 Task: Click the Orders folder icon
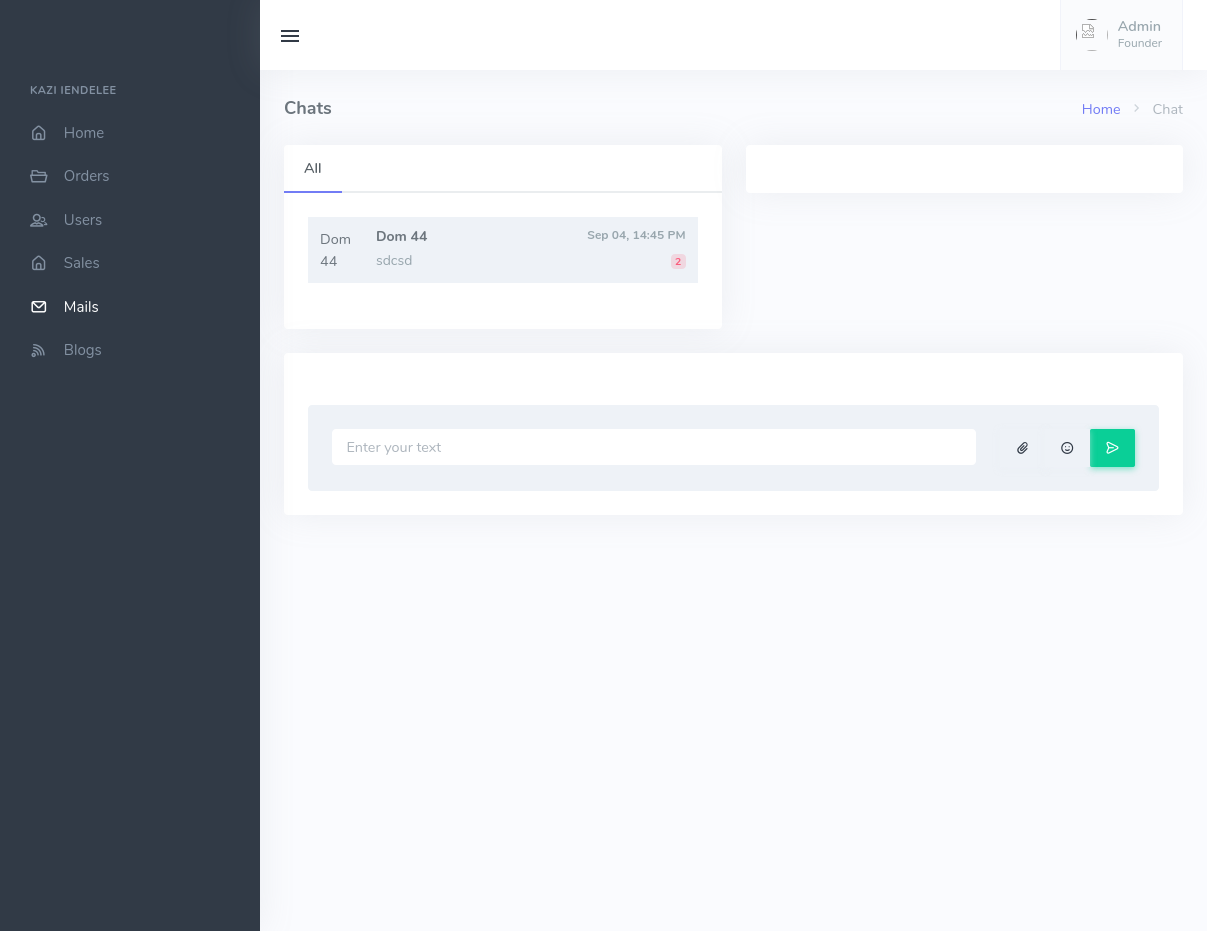[39, 176]
